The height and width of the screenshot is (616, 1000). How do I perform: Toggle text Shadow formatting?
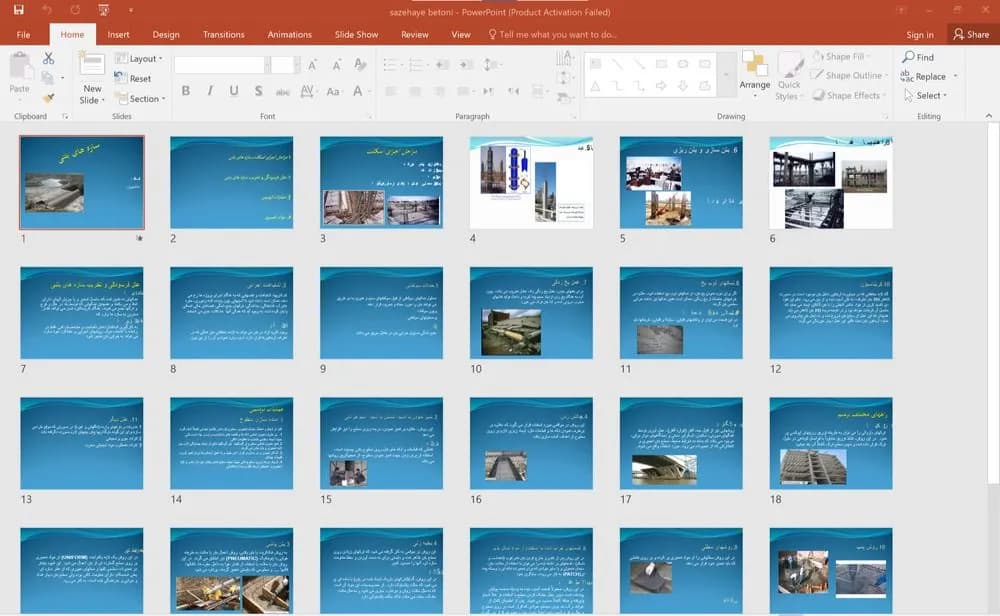(x=258, y=91)
